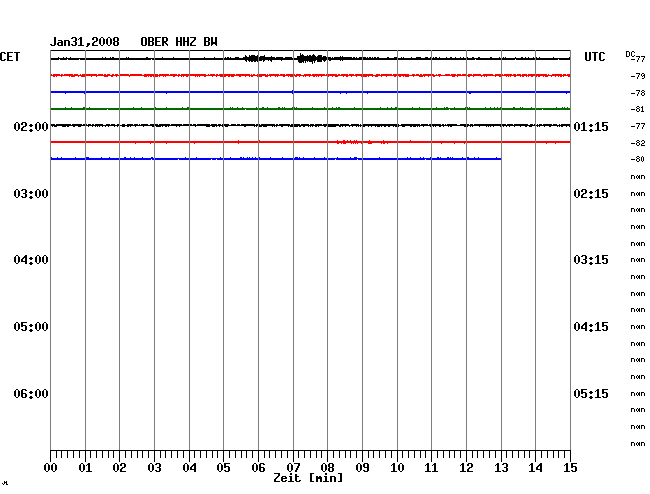
Task: Select minute 07 on the x-axis
Action: pyautogui.click(x=293, y=468)
